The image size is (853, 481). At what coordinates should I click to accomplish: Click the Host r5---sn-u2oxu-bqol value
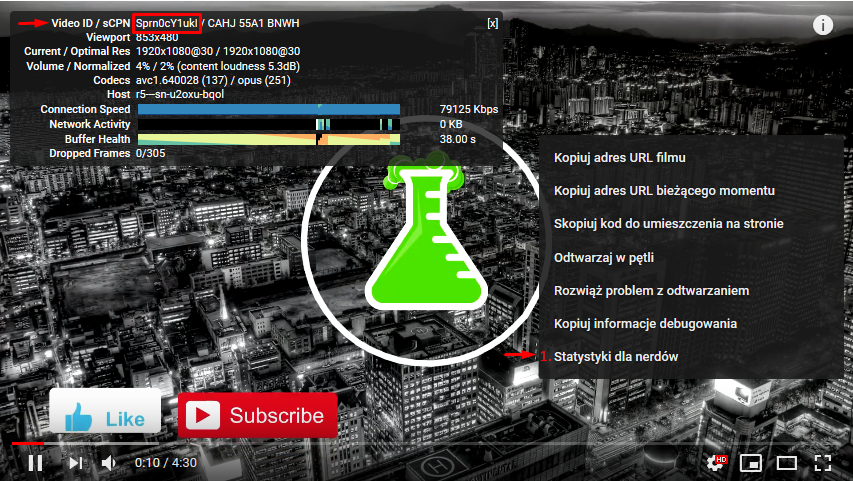click(180, 94)
